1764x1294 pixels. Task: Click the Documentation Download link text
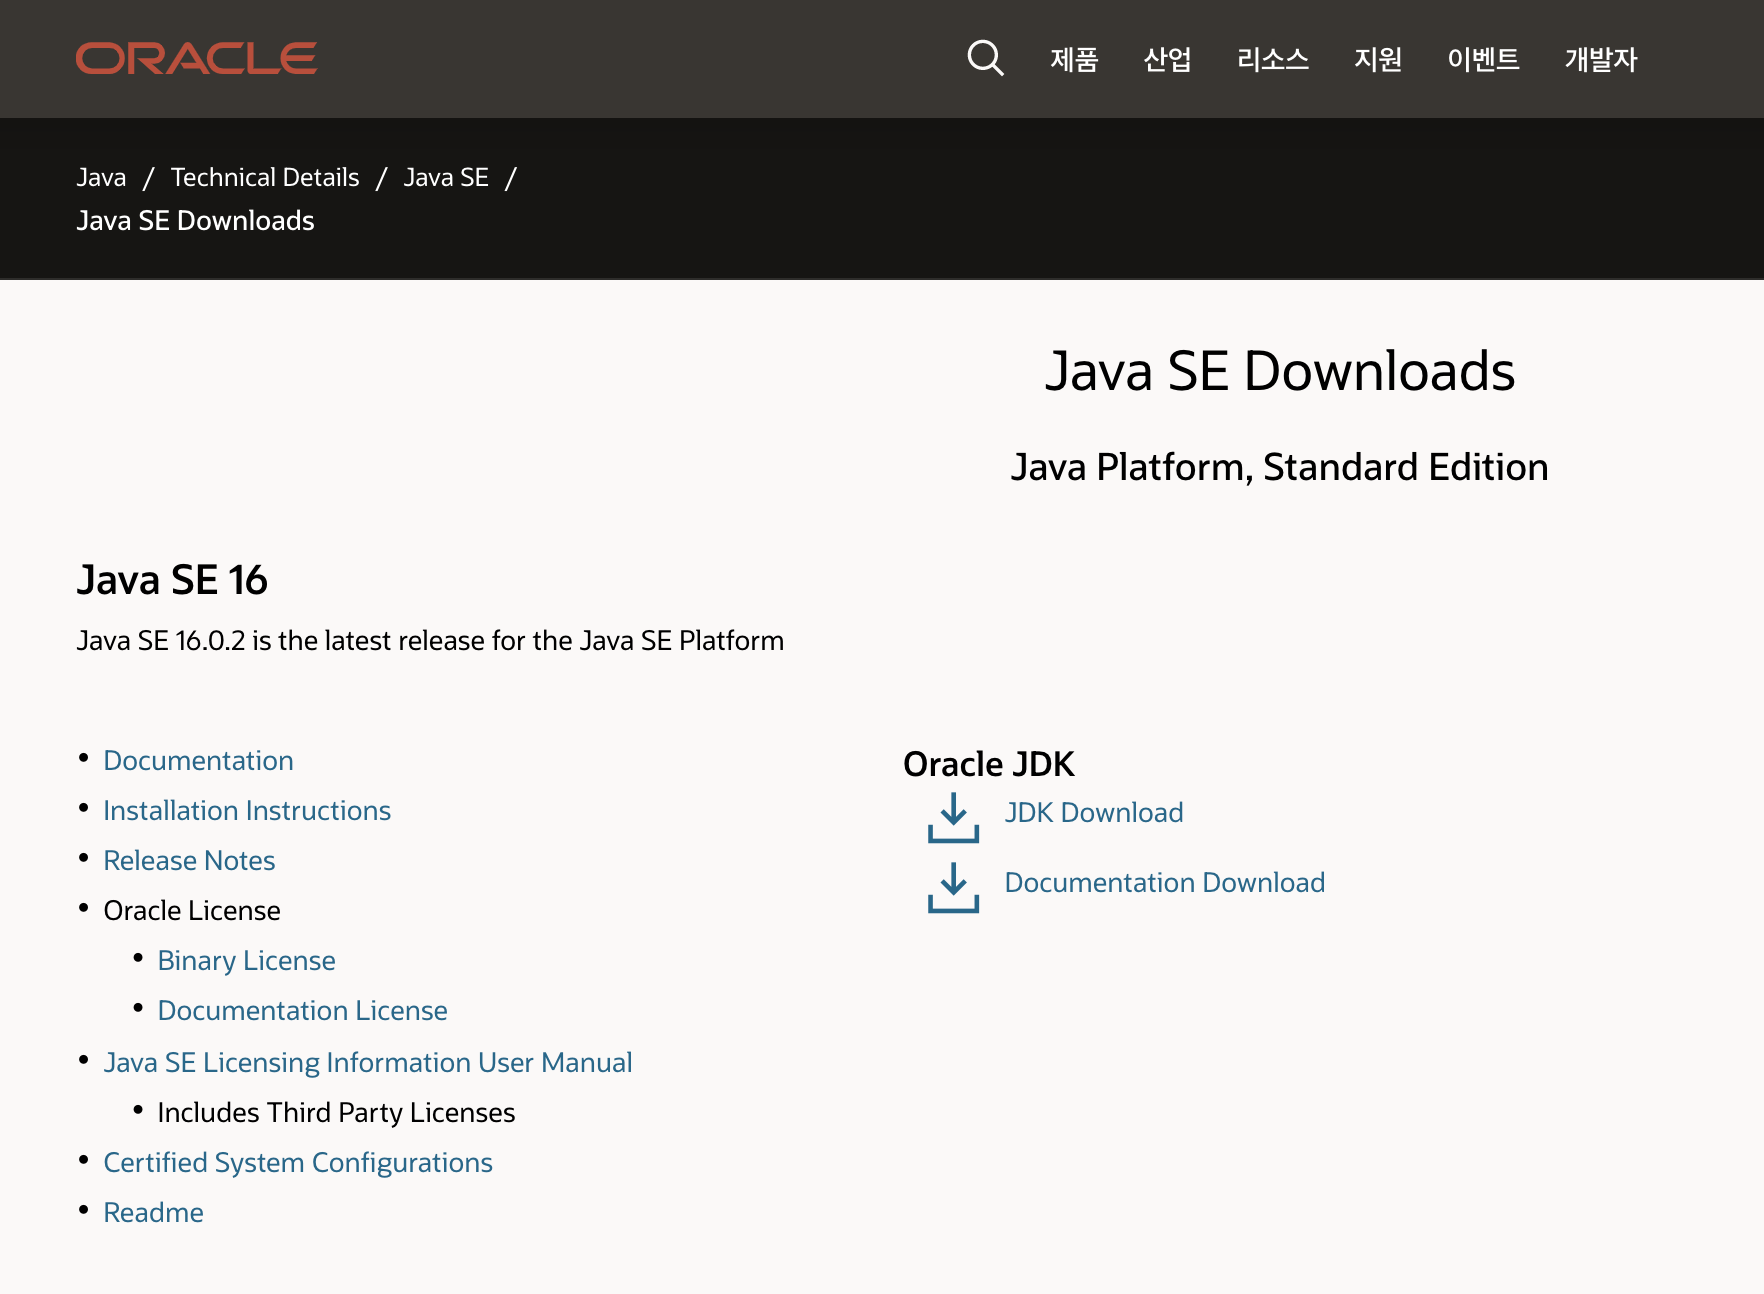(1165, 882)
